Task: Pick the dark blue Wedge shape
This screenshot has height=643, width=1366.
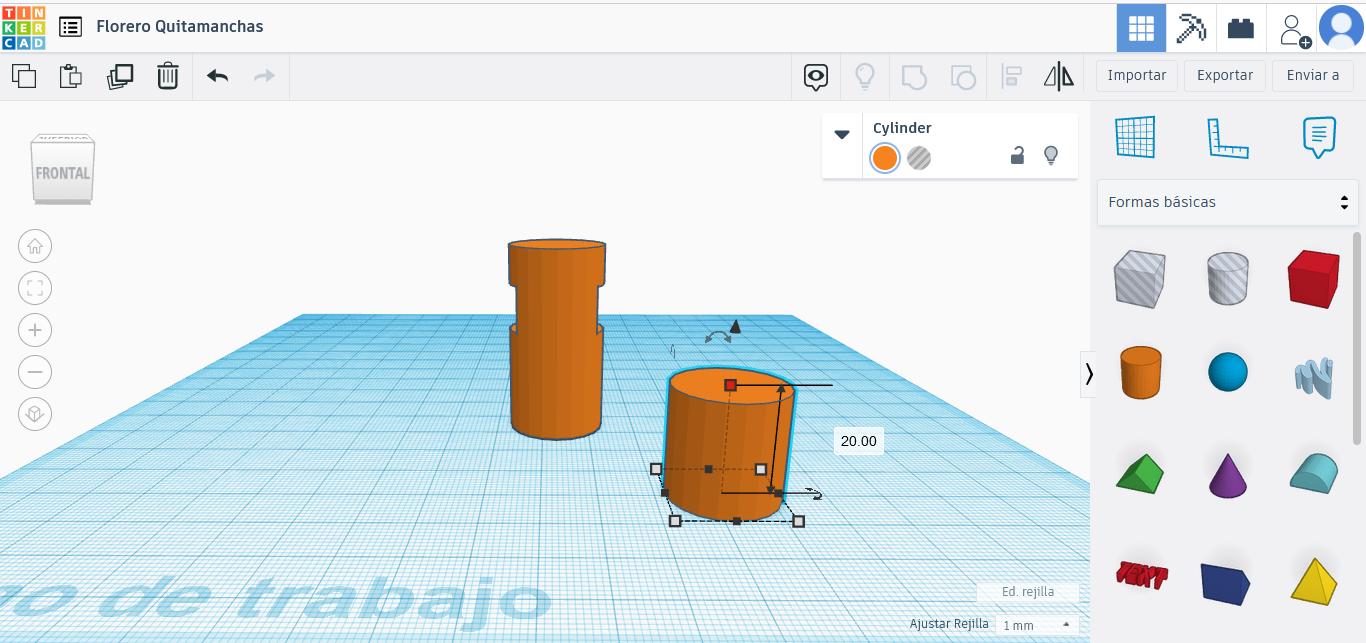Action: pyautogui.click(x=1226, y=583)
